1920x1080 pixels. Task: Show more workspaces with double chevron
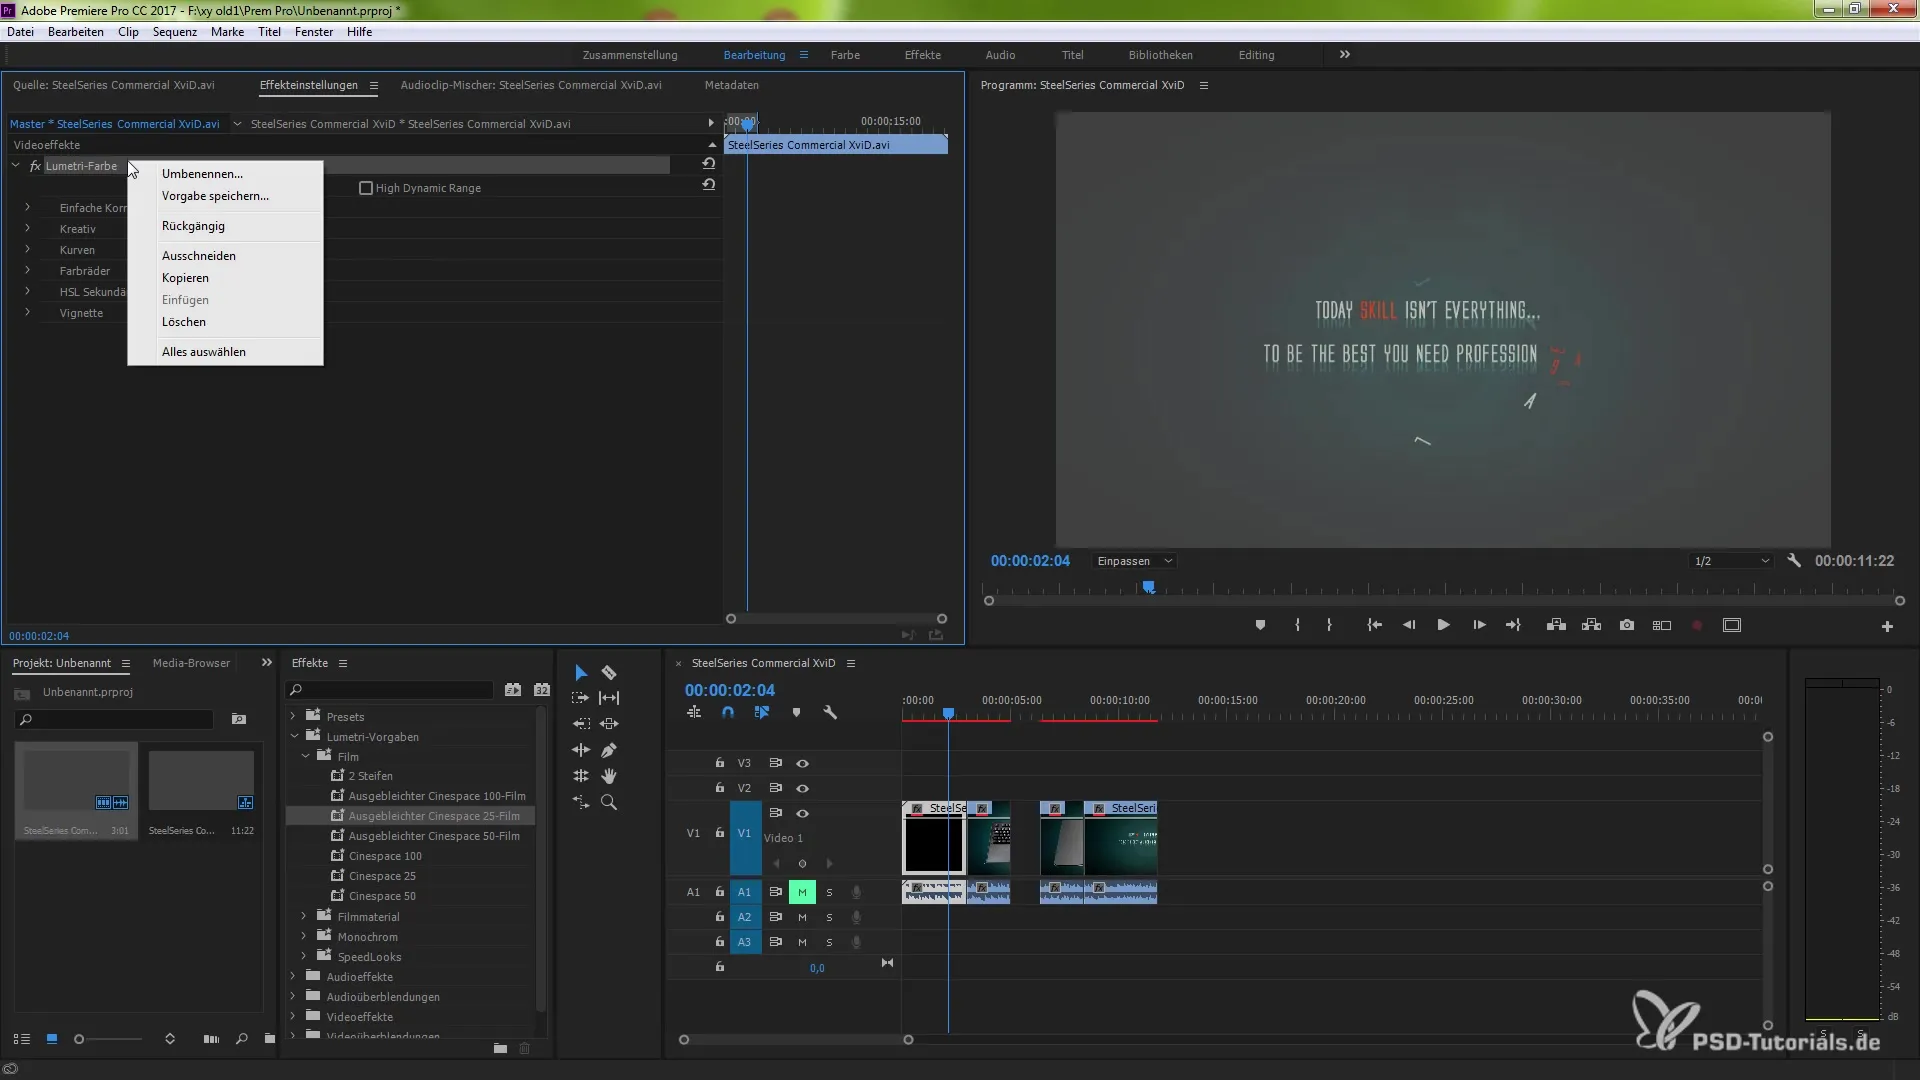(1345, 54)
